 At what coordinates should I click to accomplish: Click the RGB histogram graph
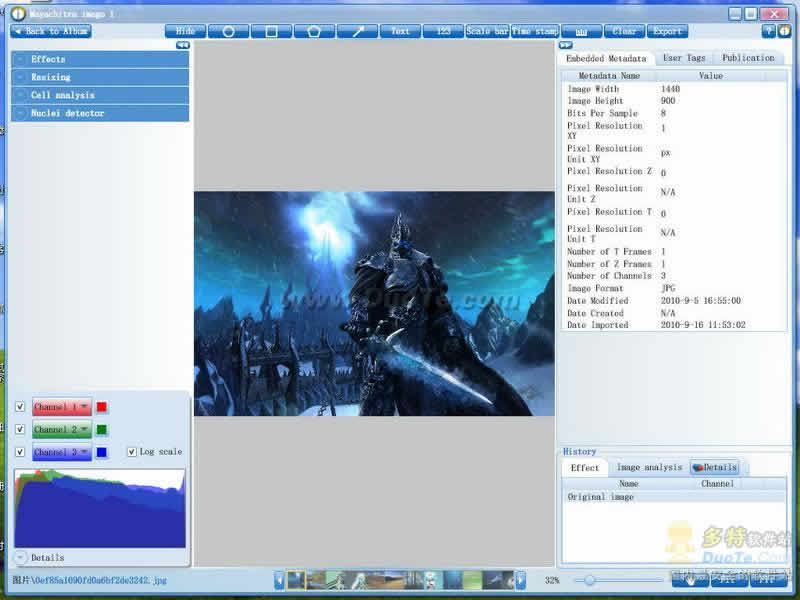tap(100, 508)
